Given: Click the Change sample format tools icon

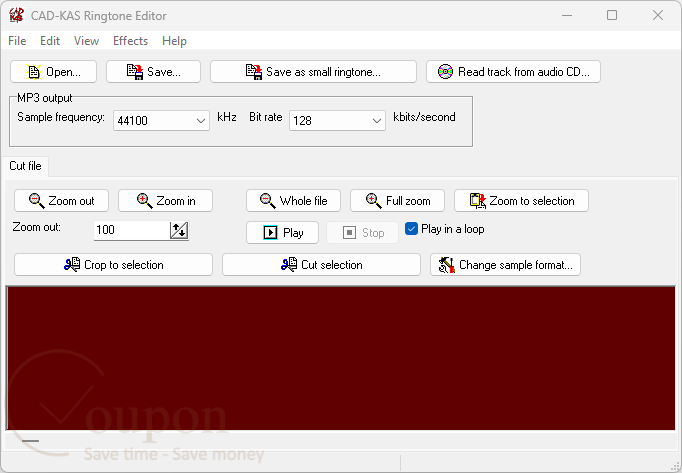Looking at the screenshot, I should tap(446, 265).
